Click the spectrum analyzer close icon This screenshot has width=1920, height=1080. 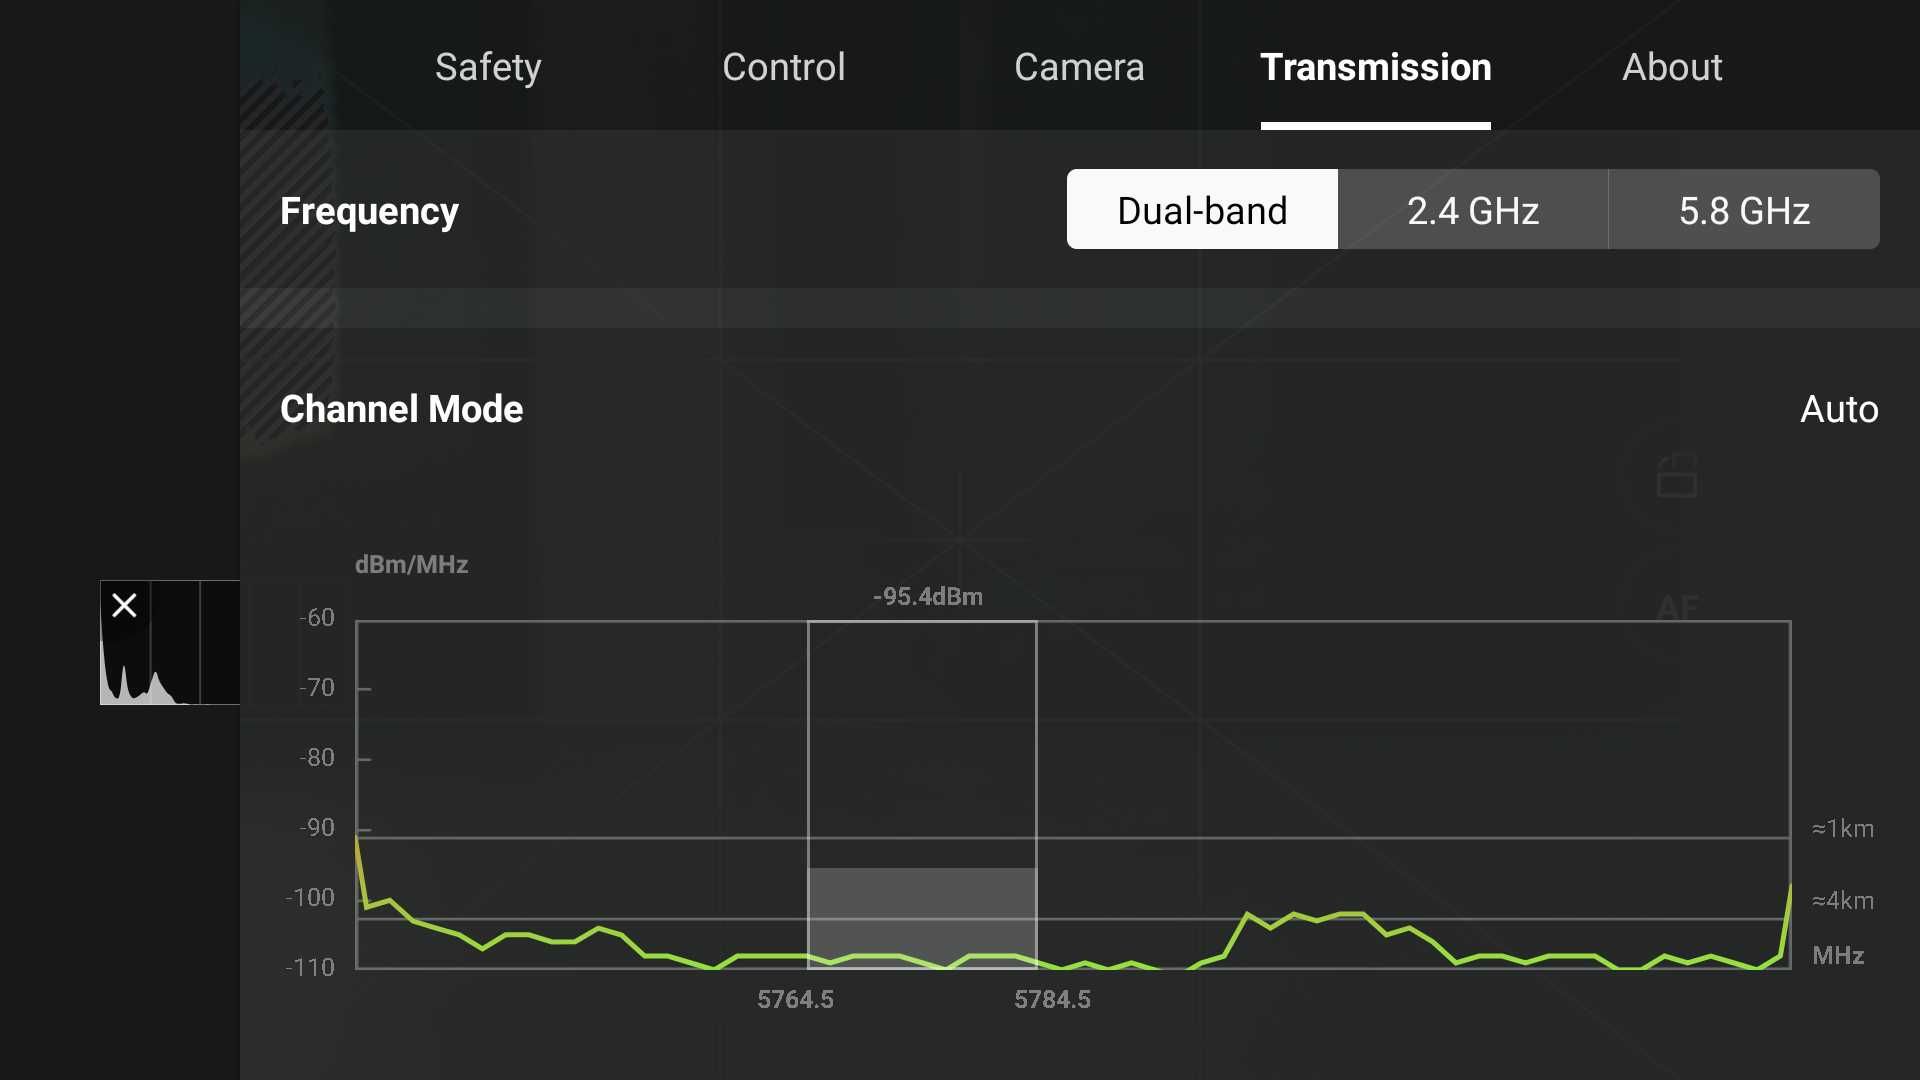pyautogui.click(x=124, y=605)
